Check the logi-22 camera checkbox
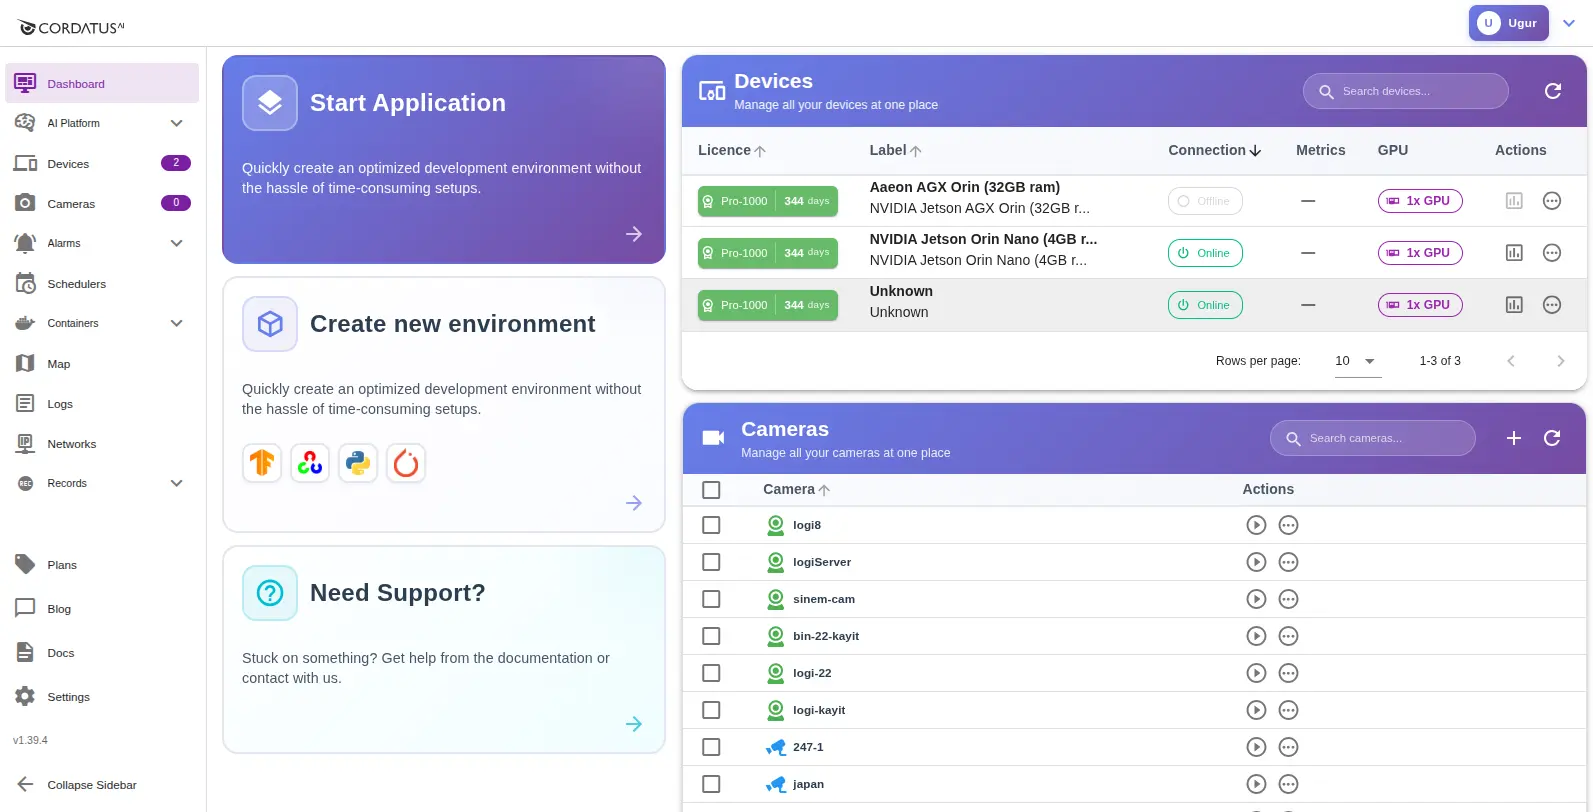The image size is (1593, 812). [x=711, y=673]
